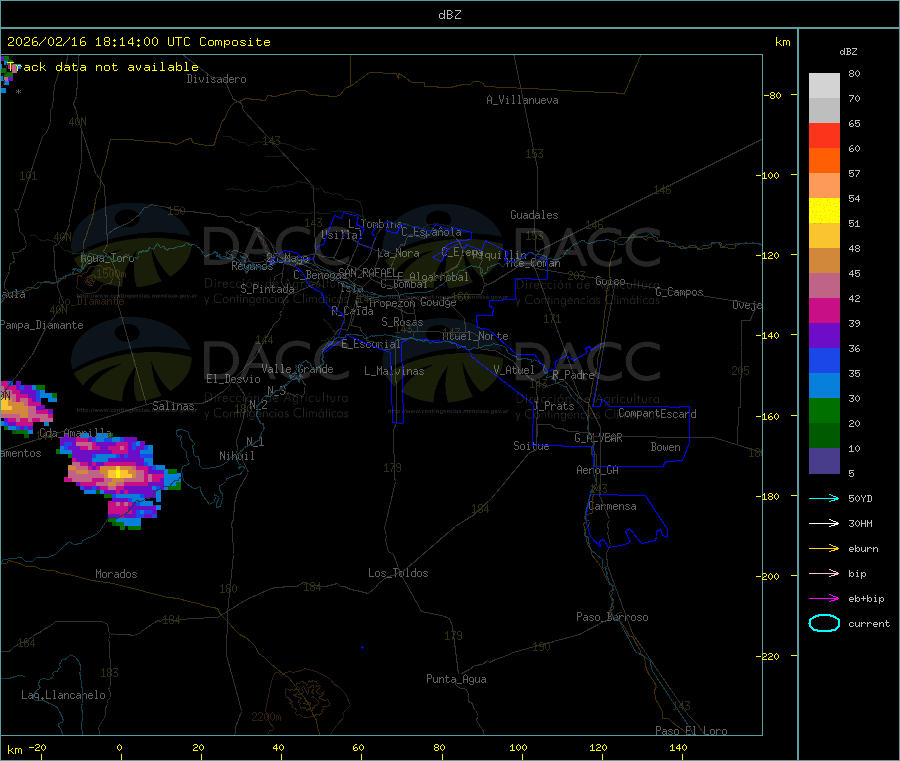
Task: Click the Paso_El_Loro map label
Action: 692,730
